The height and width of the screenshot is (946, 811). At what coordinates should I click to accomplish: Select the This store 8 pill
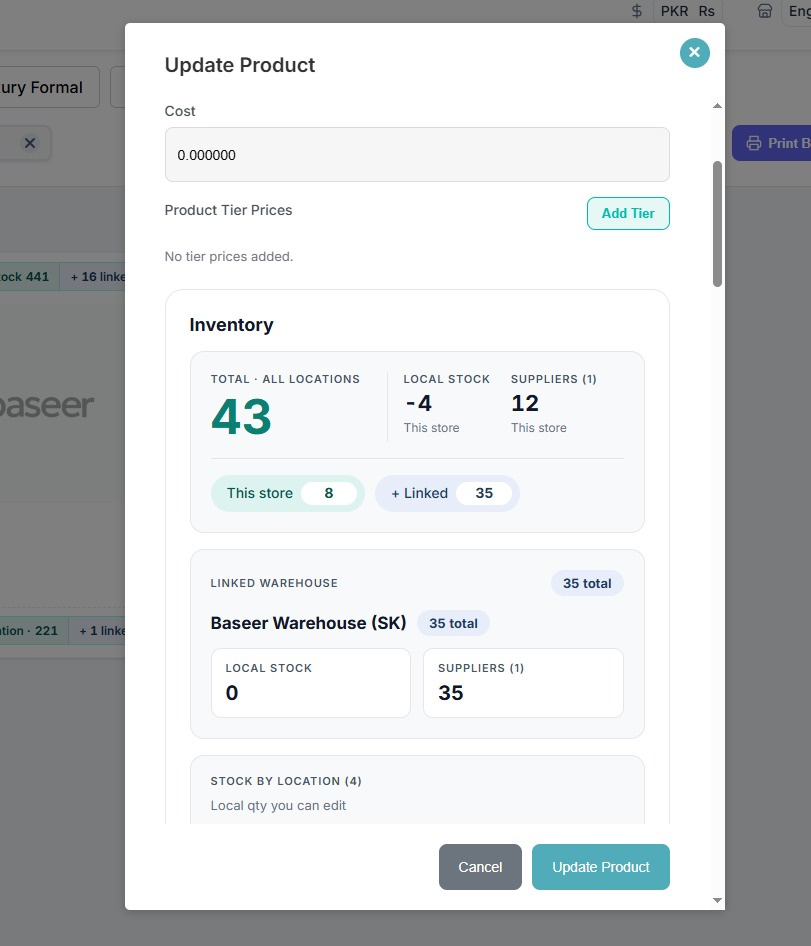(288, 493)
